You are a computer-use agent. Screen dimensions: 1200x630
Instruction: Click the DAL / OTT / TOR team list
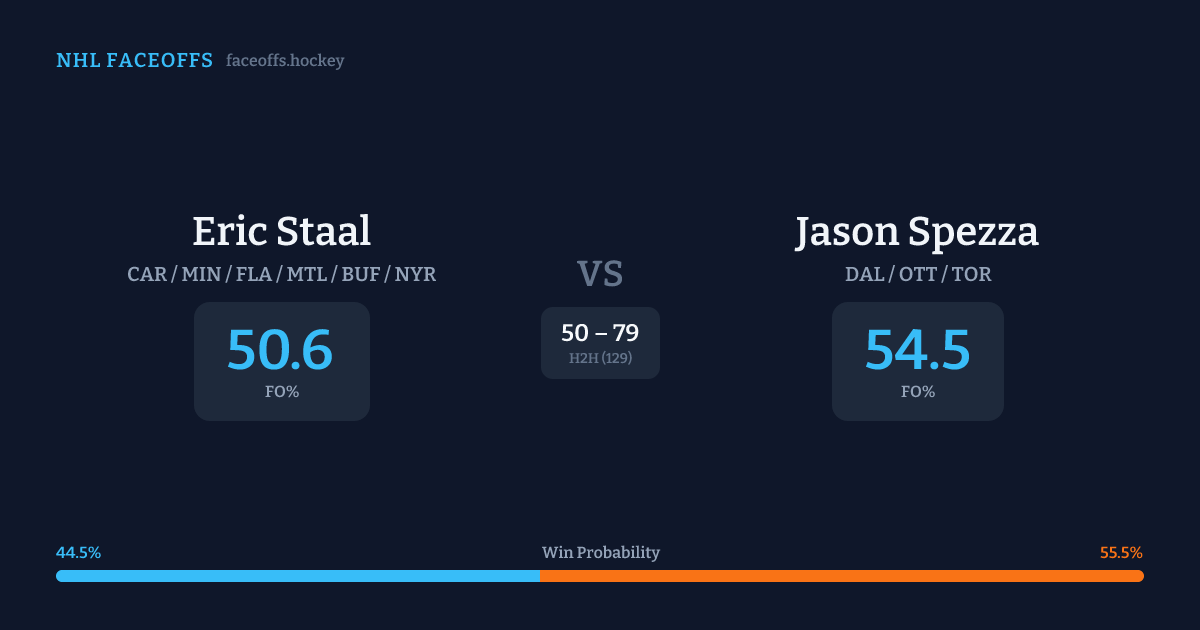[x=917, y=274]
